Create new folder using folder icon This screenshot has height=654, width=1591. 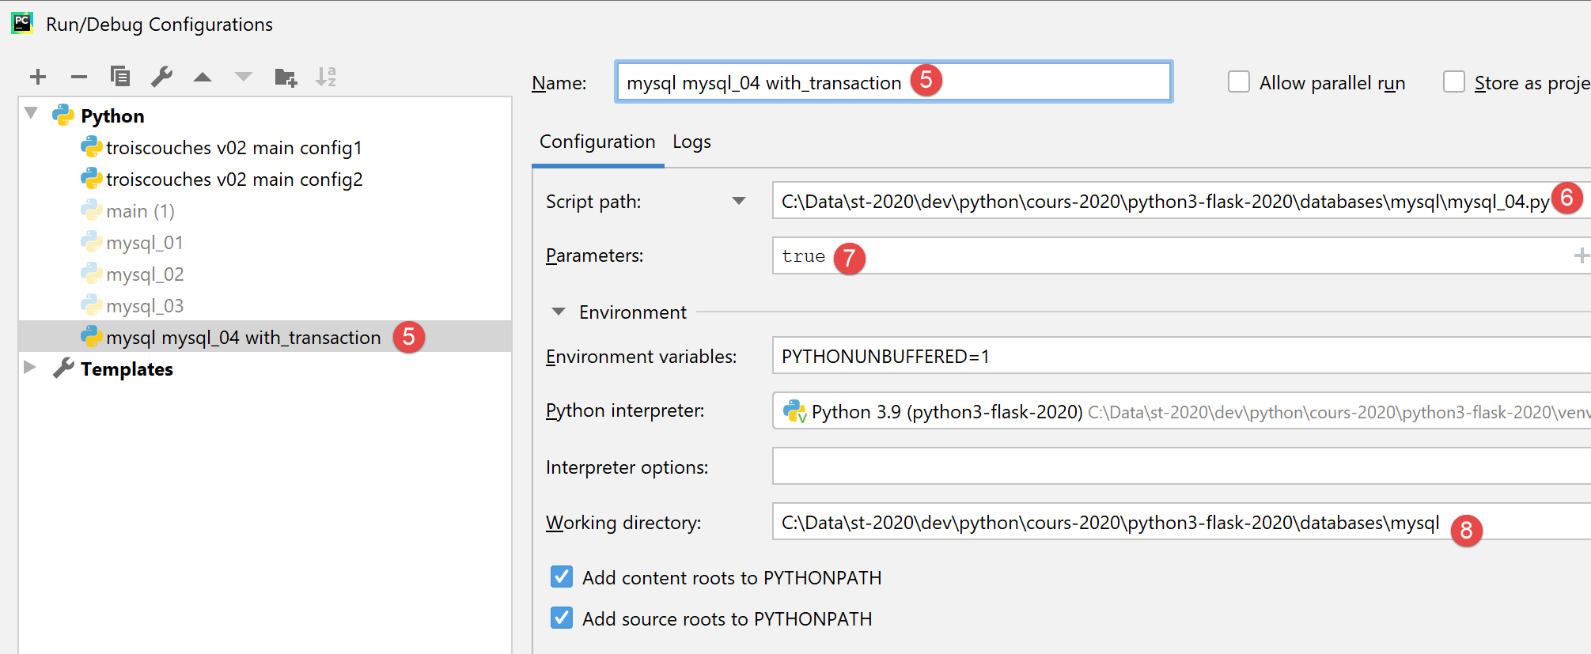tap(286, 77)
